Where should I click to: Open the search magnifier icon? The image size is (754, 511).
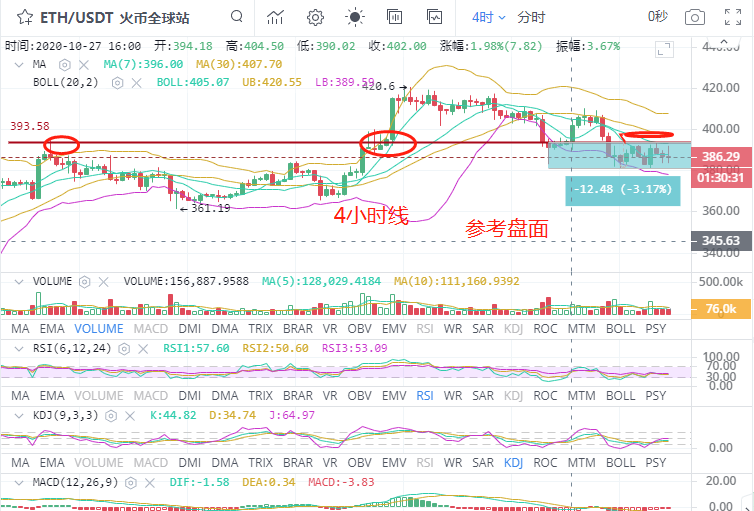(x=237, y=17)
